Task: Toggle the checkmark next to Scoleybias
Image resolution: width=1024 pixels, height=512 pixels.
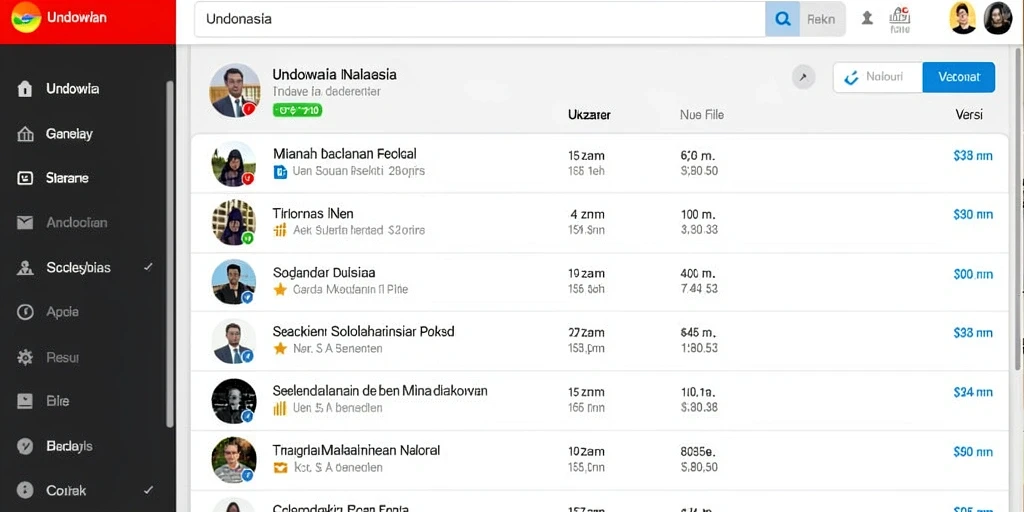Action: click(x=148, y=267)
